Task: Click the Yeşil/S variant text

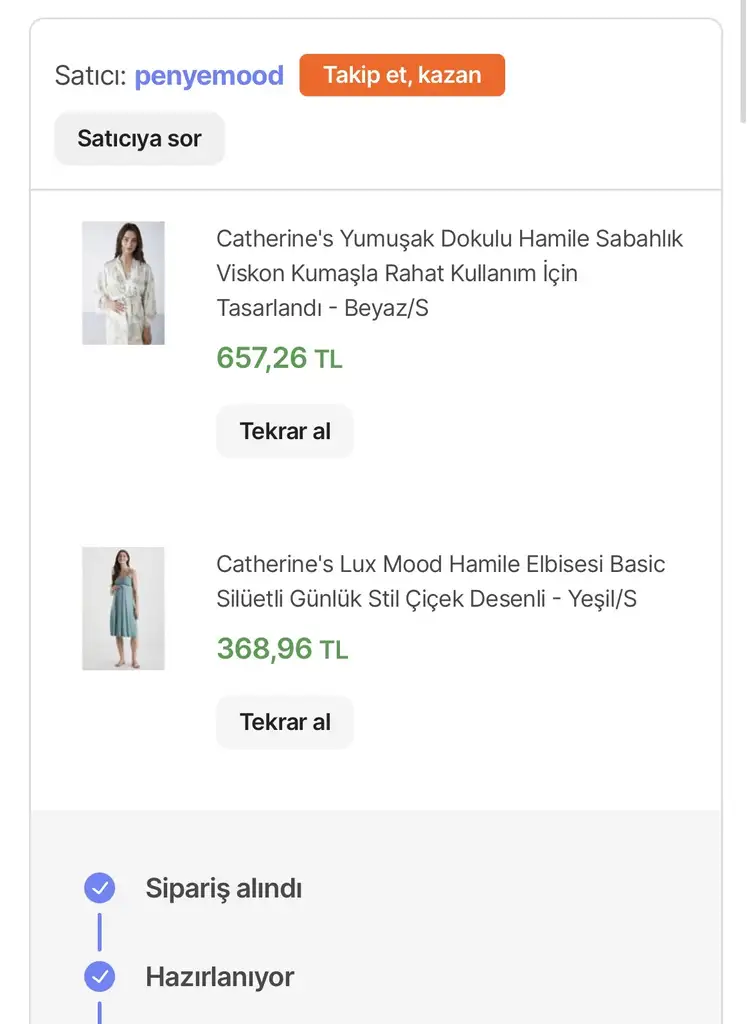Action: click(602, 599)
